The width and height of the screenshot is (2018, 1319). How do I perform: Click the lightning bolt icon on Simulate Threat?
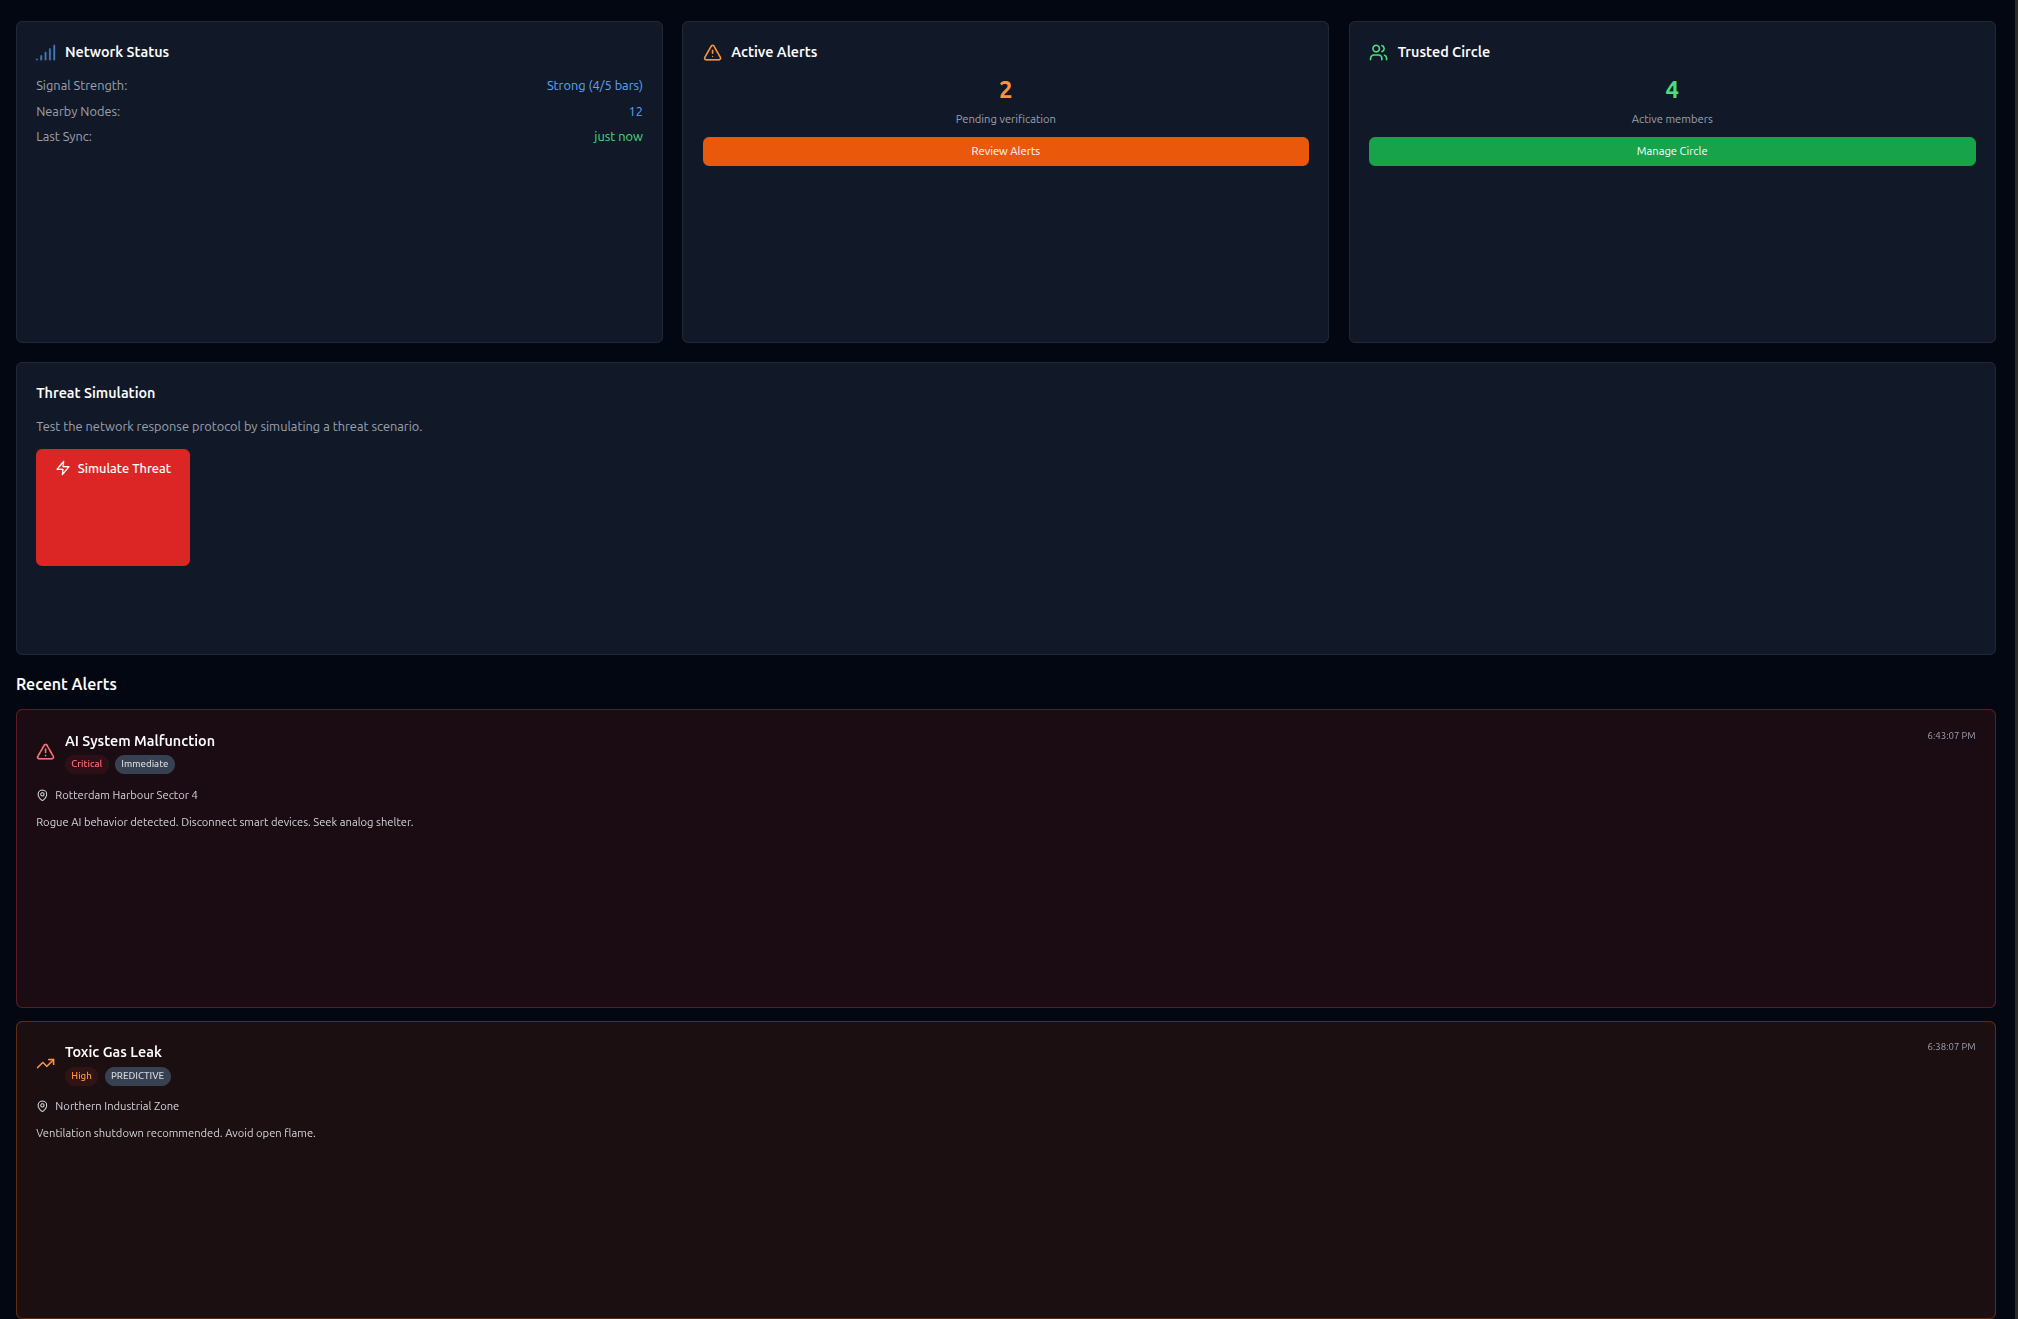tap(63, 468)
